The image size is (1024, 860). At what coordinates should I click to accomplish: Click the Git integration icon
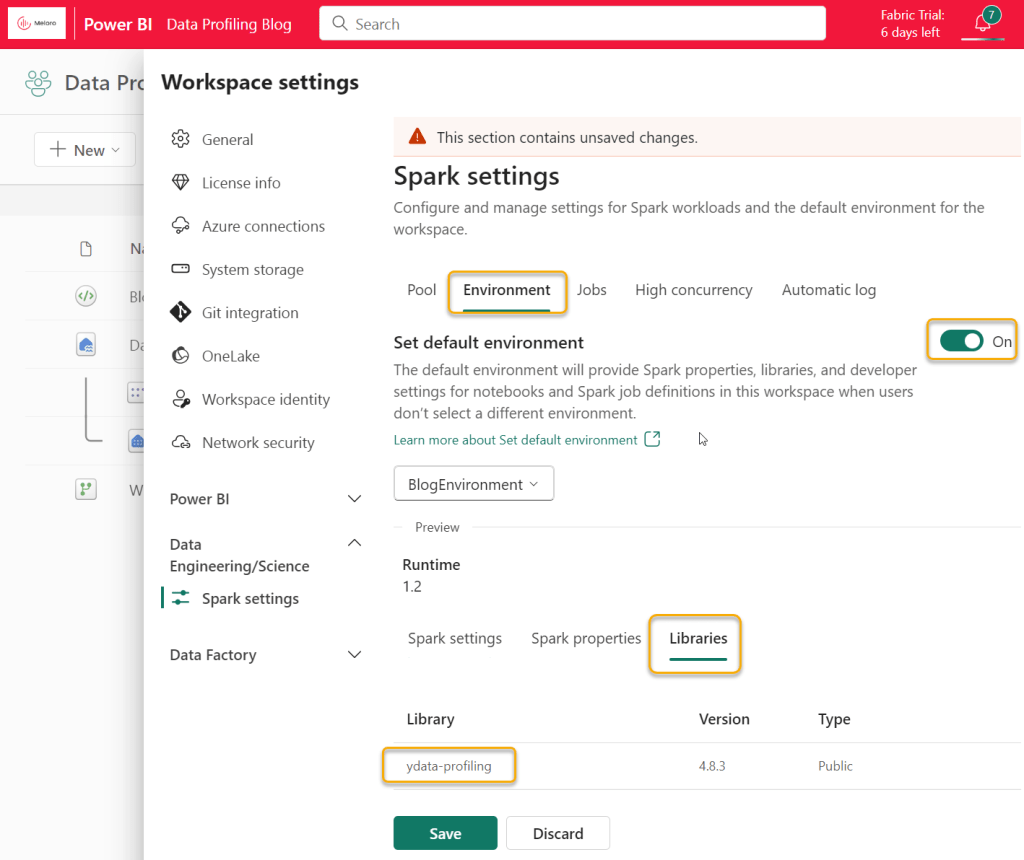(x=181, y=313)
